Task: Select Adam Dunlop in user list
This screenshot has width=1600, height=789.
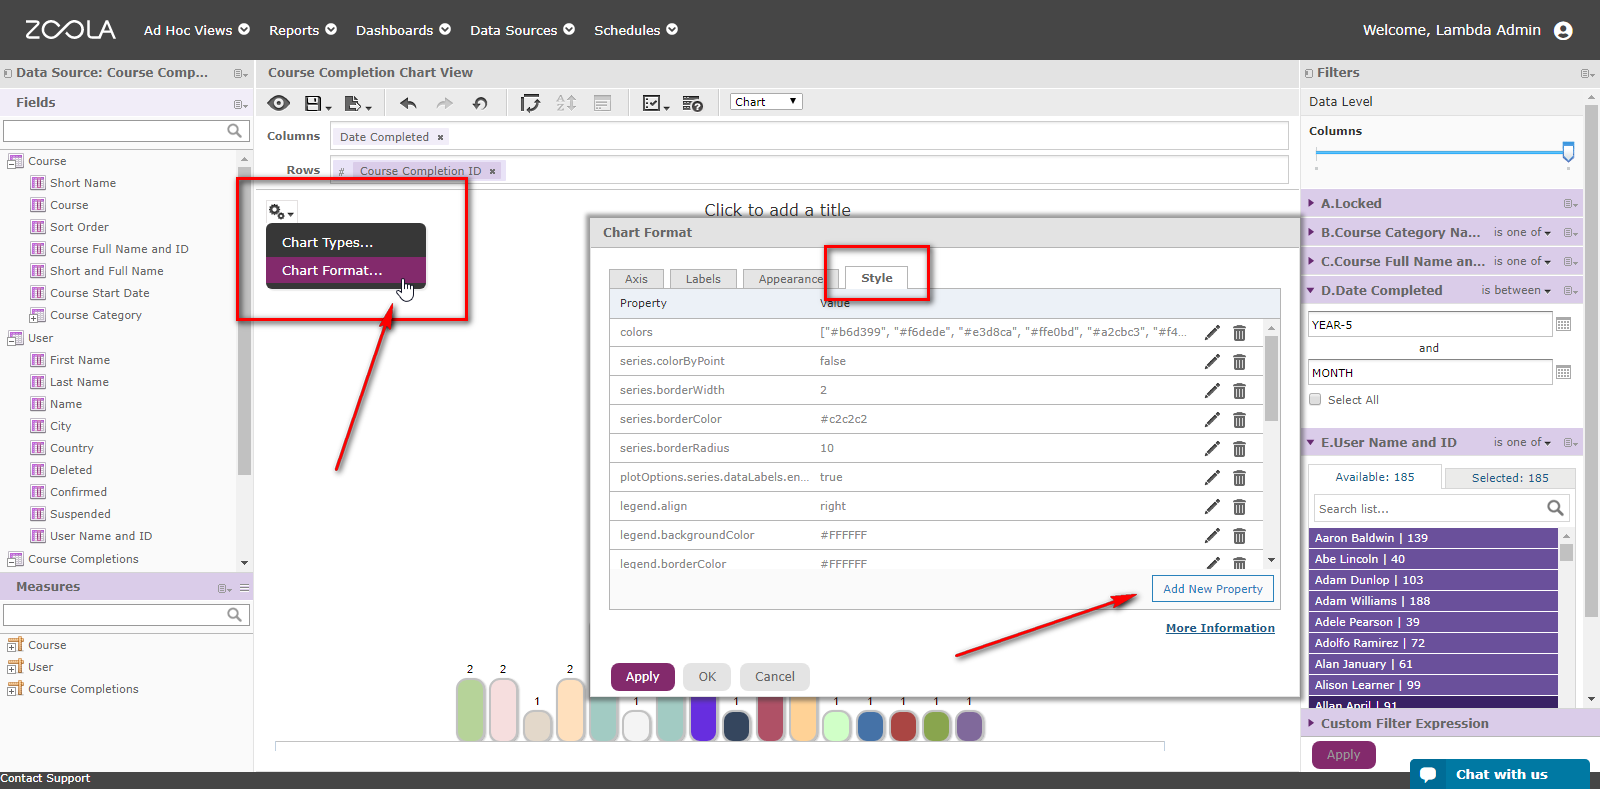Action: coord(1432,580)
